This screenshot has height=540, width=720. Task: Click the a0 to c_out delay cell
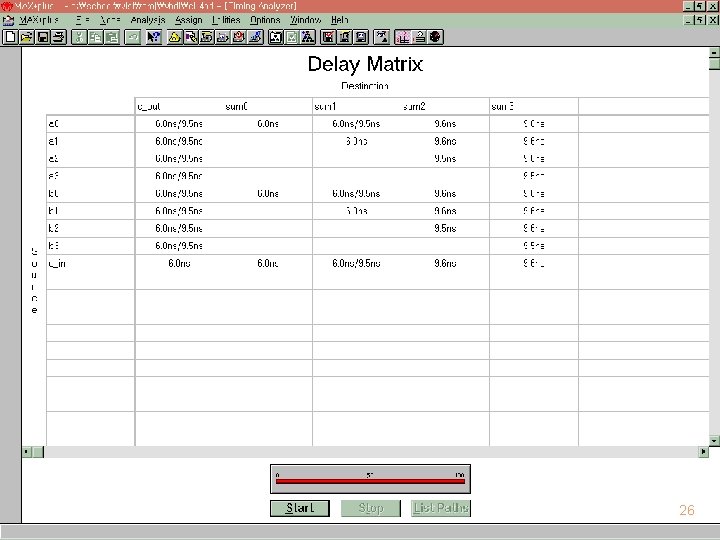[179, 124]
